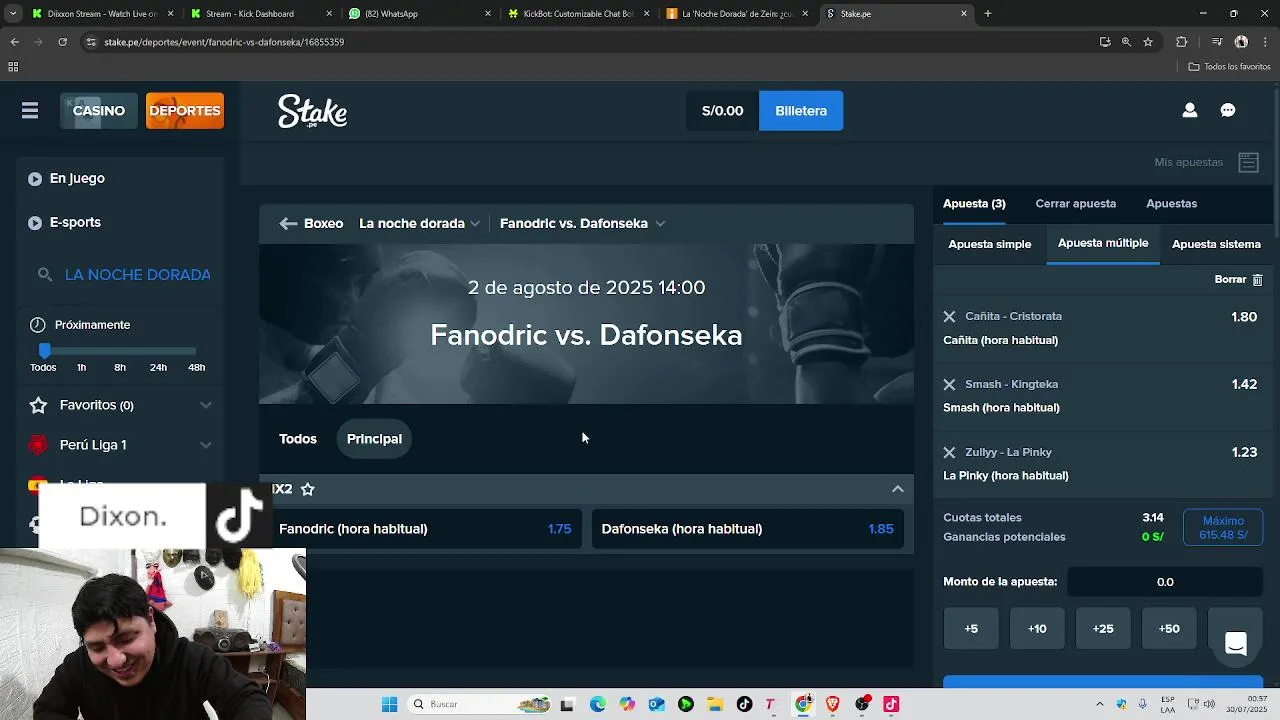
Task: Collapse the 1X2 market section
Action: 897,489
